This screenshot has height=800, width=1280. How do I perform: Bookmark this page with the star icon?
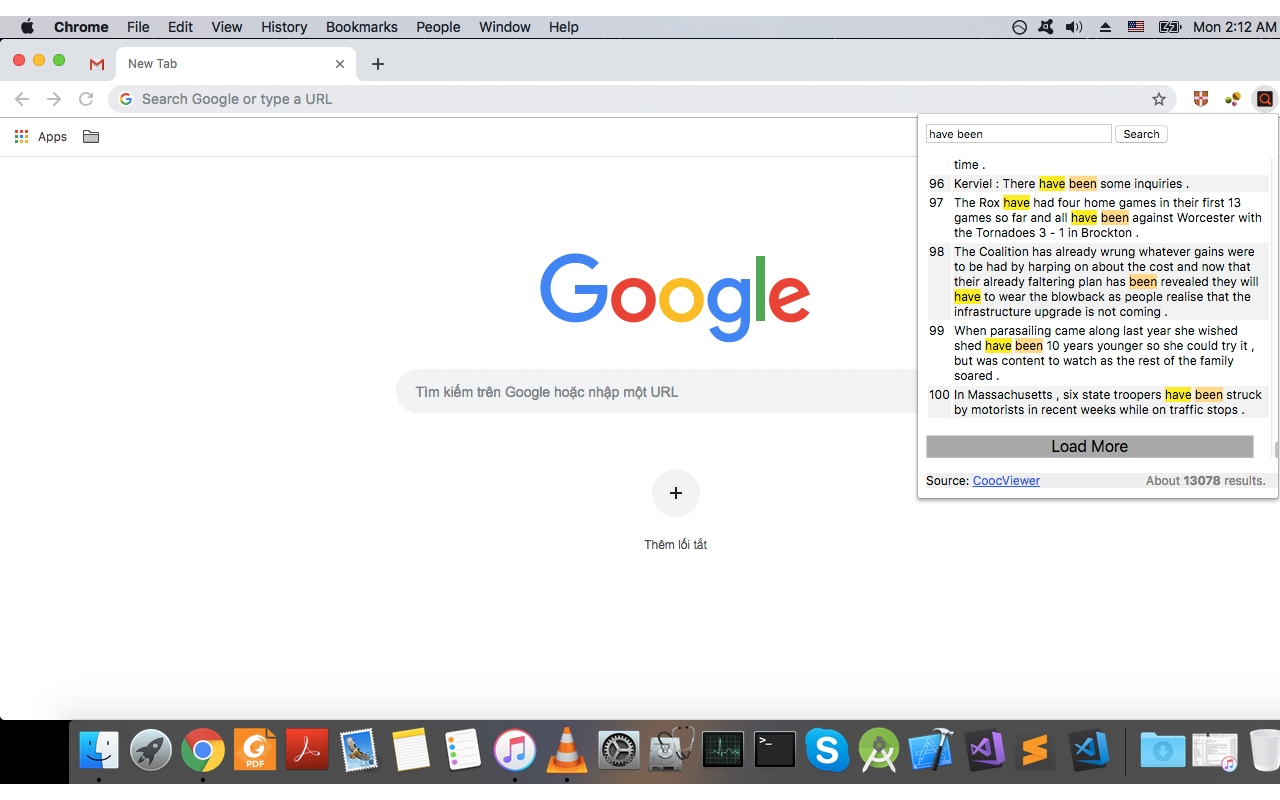[1159, 99]
